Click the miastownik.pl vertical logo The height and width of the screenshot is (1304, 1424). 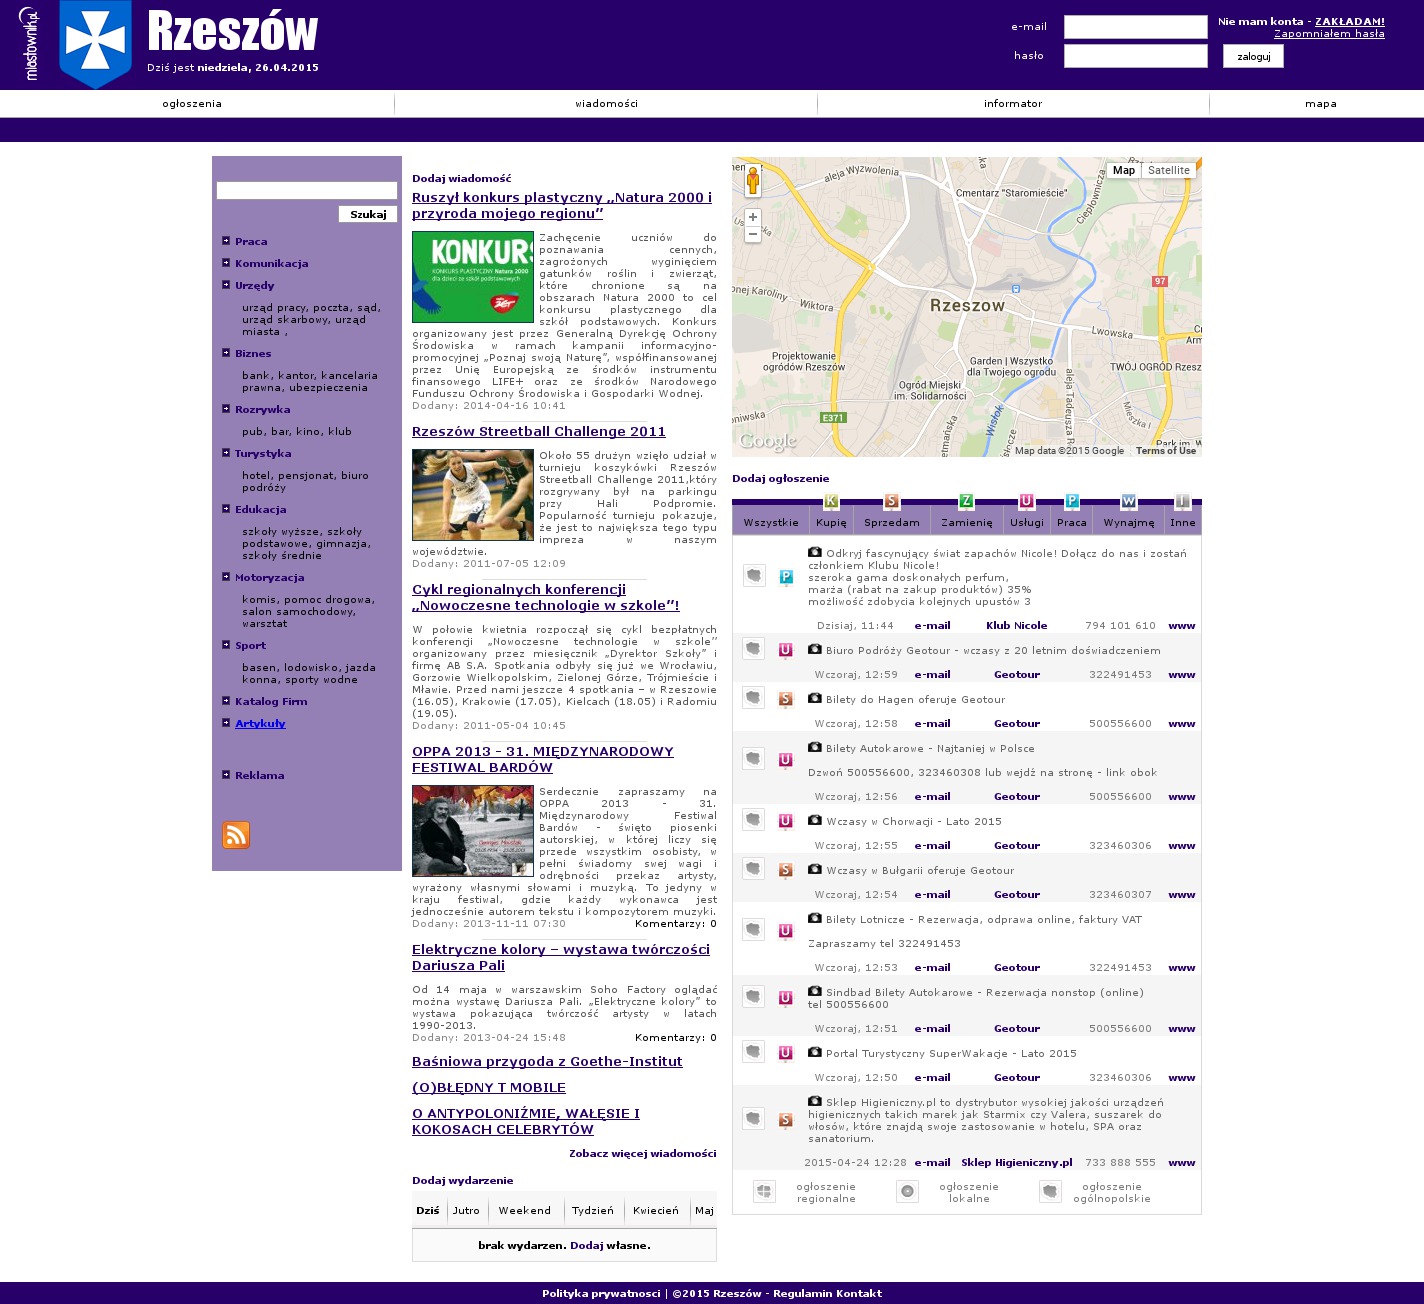click(30, 44)
